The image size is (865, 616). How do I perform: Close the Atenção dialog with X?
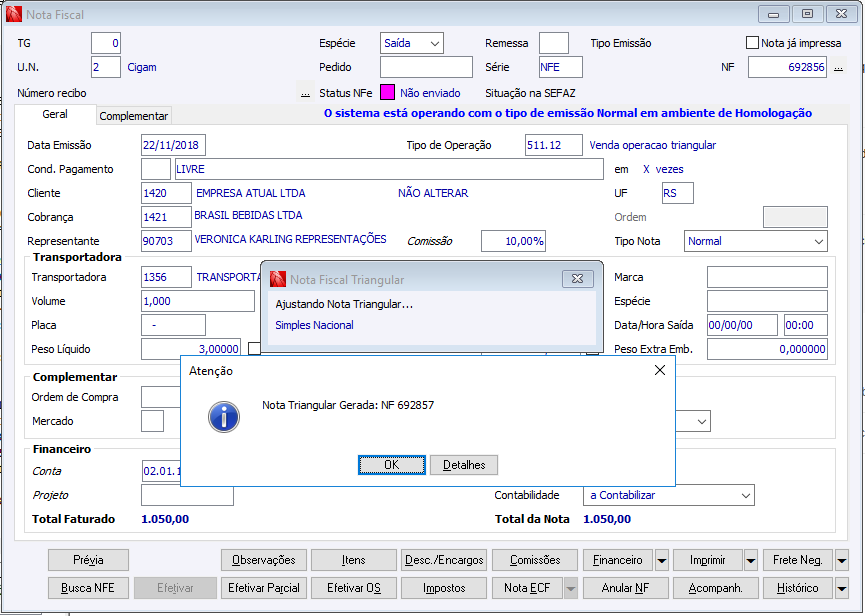click(x=660, y=371)
